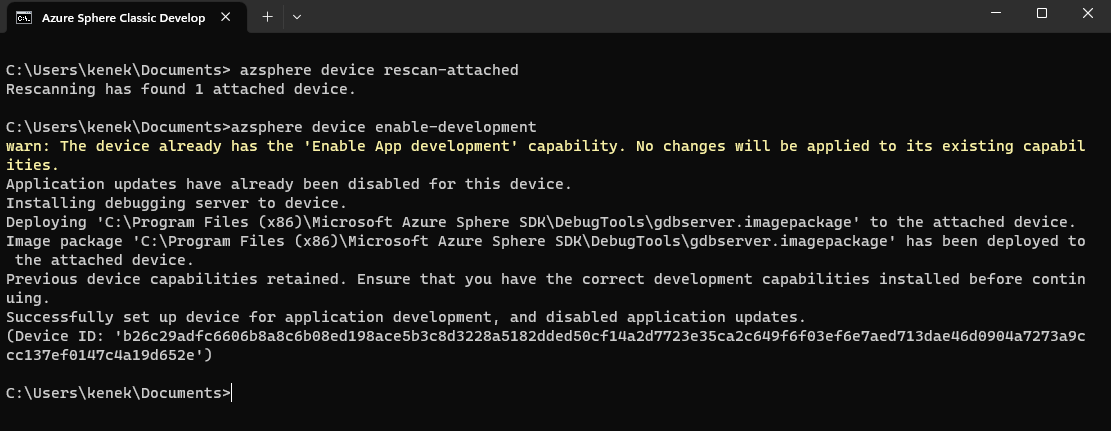
Task: Click 'Application updates have already been disabled' line
Action: pyautogui.click(x=288, y=184)
